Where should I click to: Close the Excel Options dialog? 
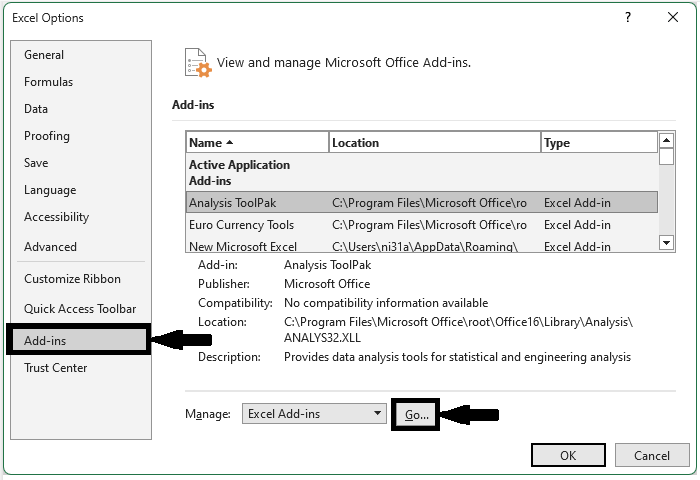coord(674,18)
